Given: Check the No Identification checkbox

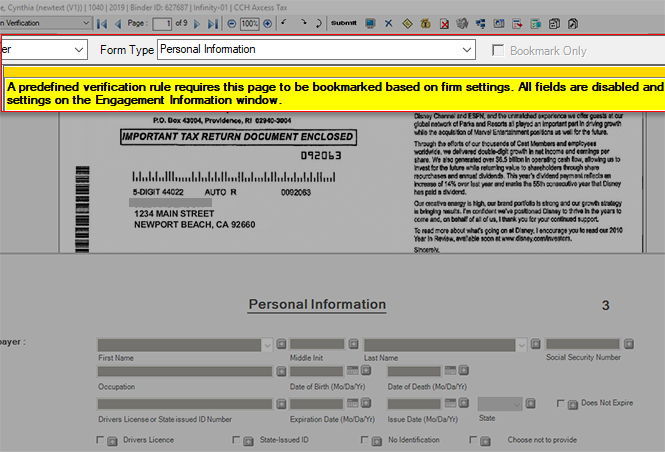Looking at the screenshot, I should 364,440.
